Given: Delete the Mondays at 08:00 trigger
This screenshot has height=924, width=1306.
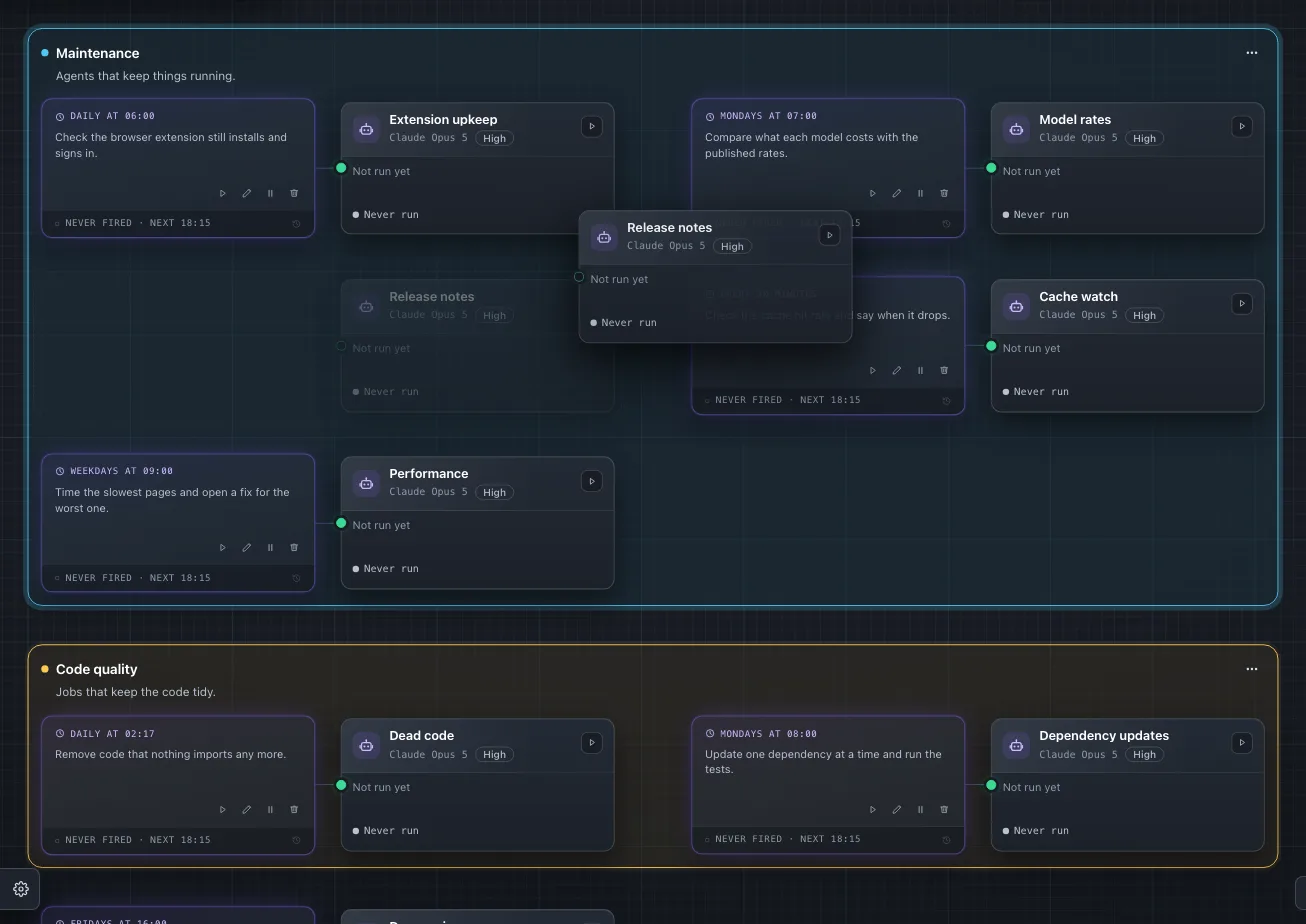Looking at the screenshot, I should pos(944,809).
